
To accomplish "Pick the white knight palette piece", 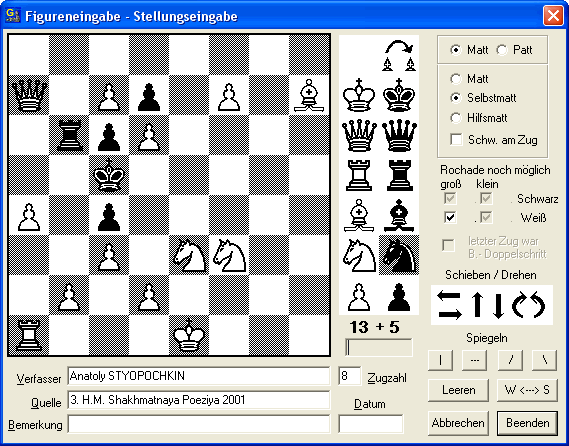I will point(359,255).
